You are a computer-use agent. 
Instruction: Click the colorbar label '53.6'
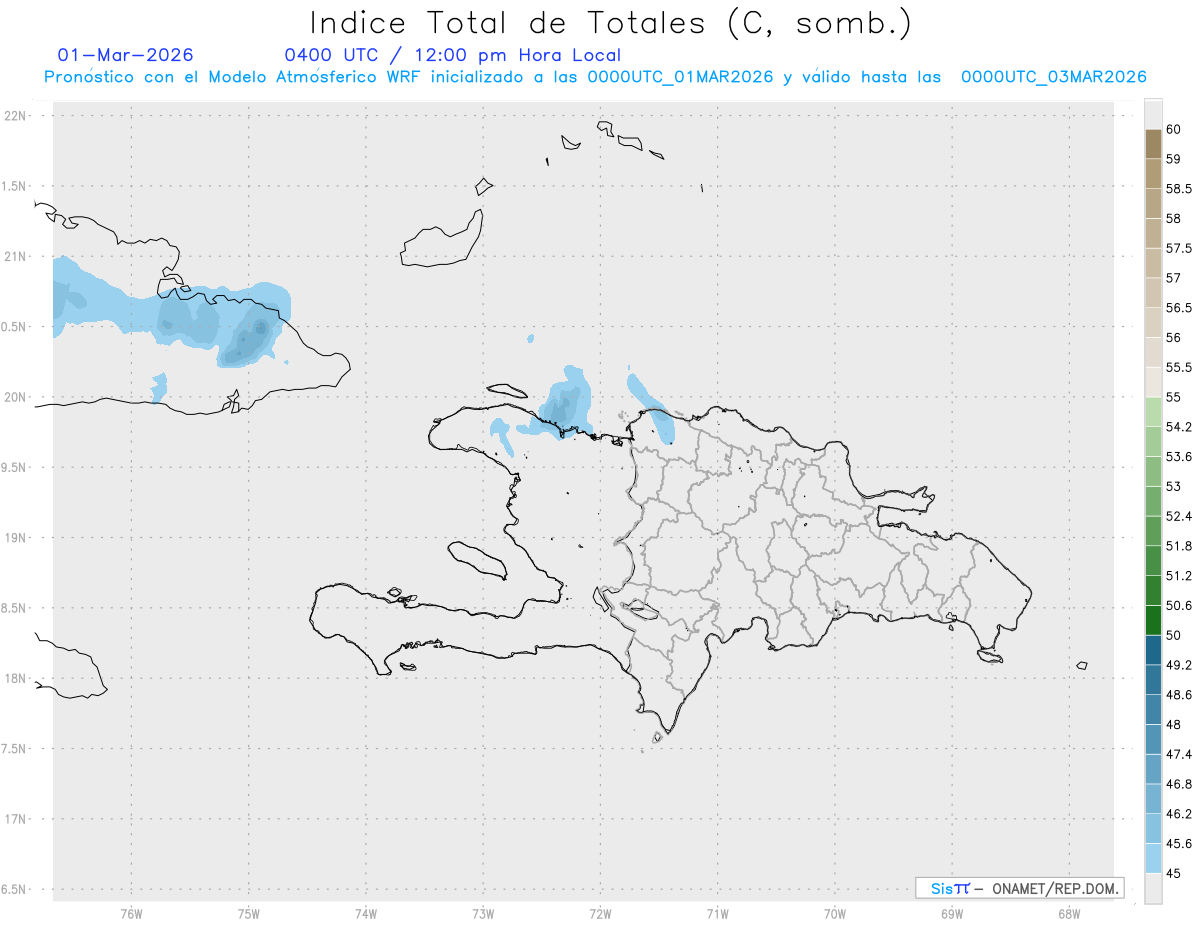[x=1179, y=456]
